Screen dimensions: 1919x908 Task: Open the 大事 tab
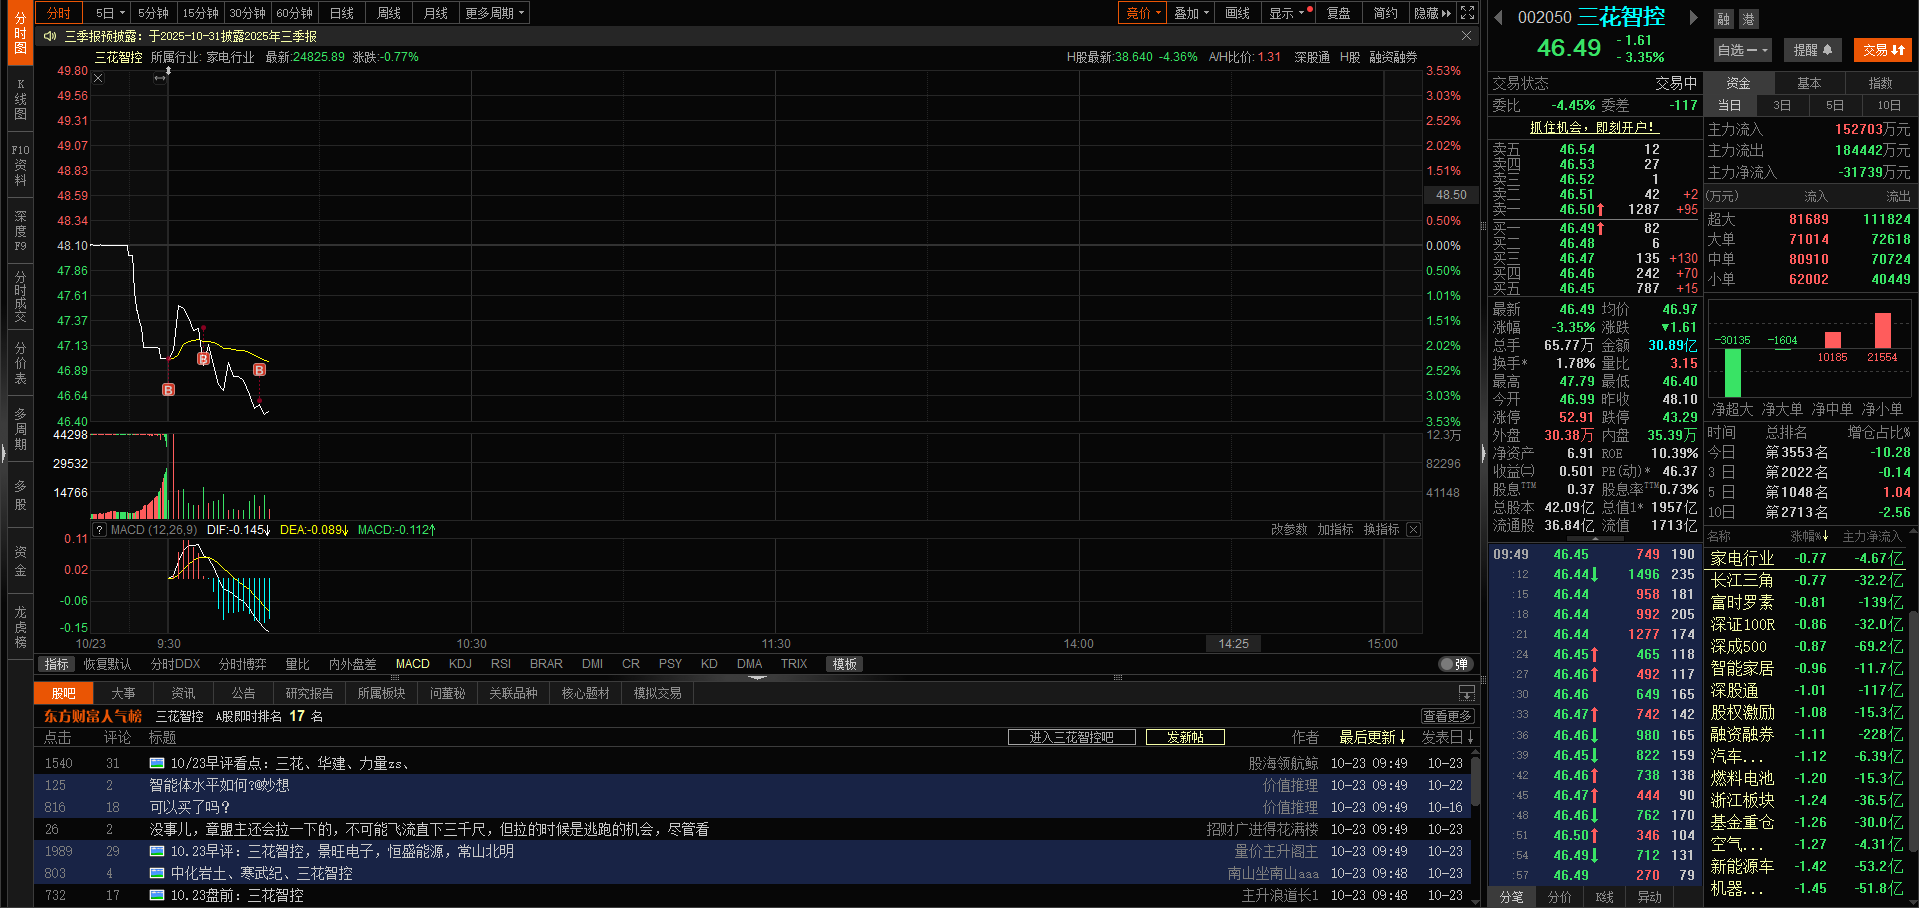pos(123,693)
